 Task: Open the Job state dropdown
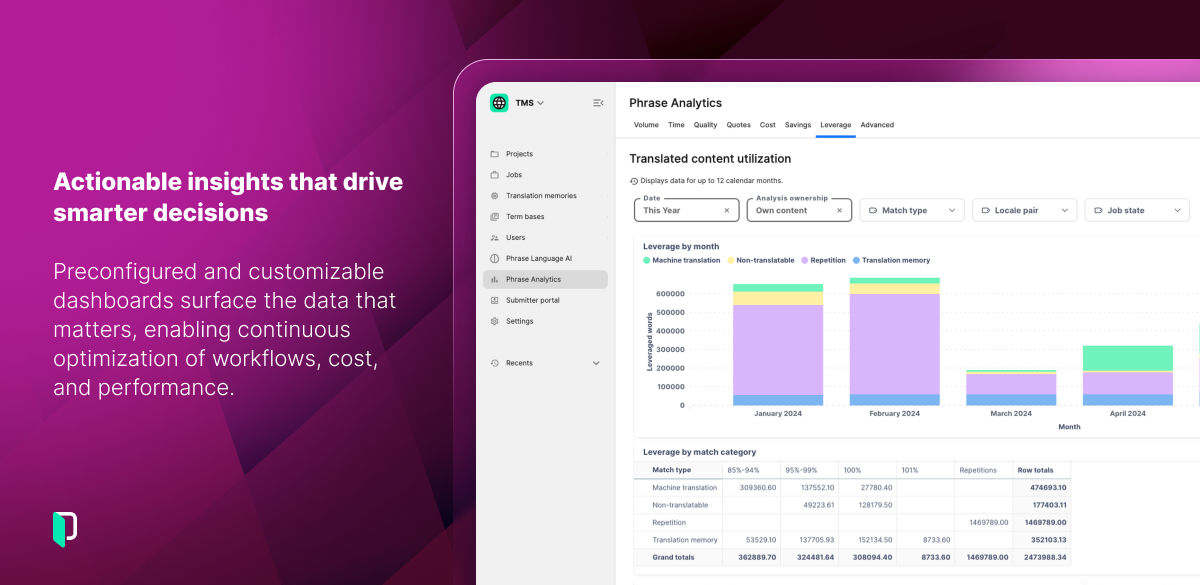1137,211
